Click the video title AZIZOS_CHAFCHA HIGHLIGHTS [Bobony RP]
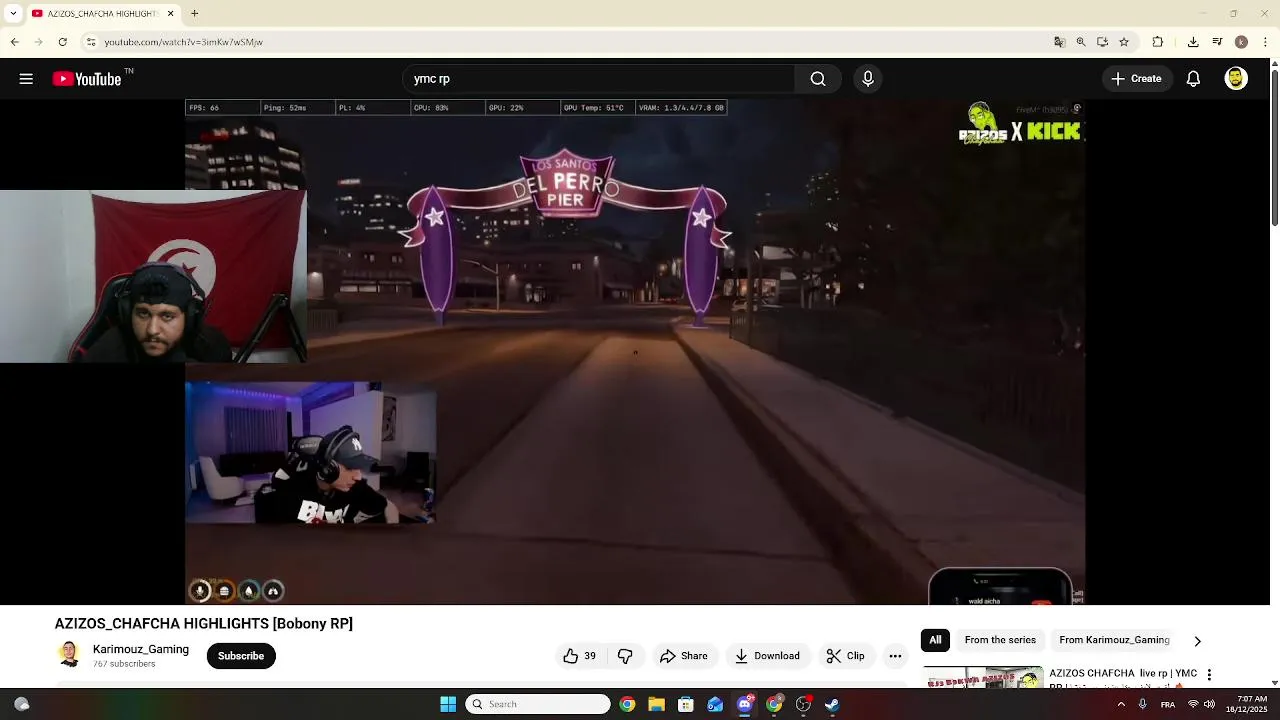The width and height of the screenshot is (1280, 720). [x=204, y=623]
